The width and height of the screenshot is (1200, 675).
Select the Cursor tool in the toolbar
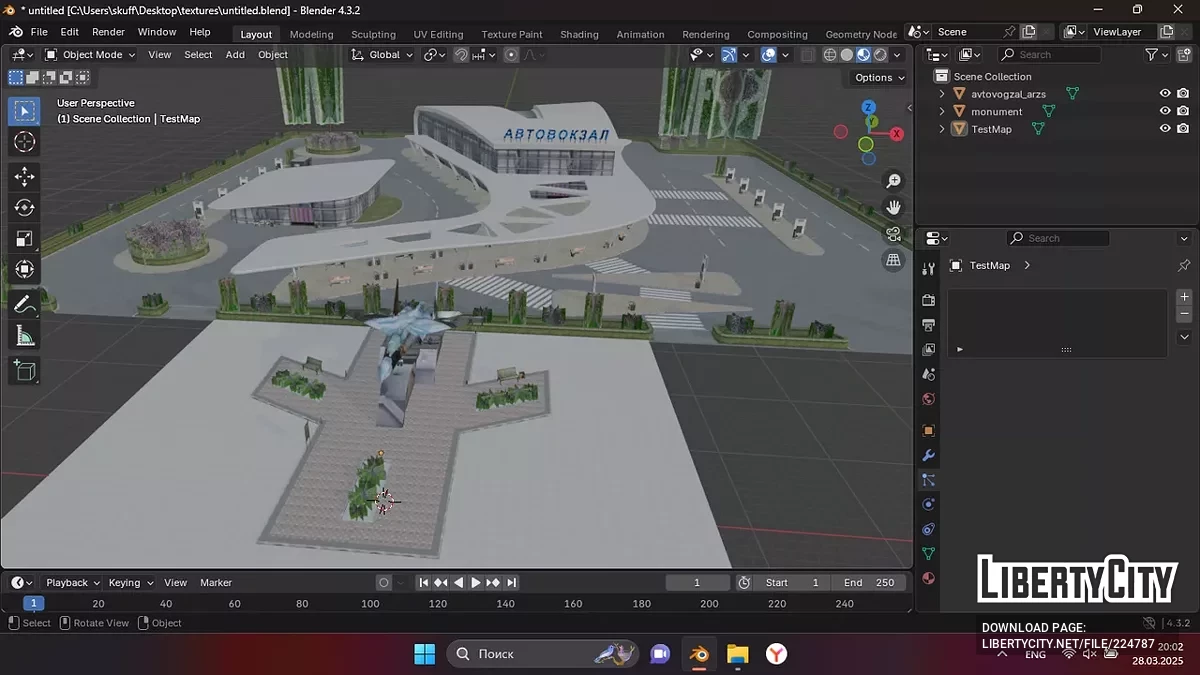24,142
